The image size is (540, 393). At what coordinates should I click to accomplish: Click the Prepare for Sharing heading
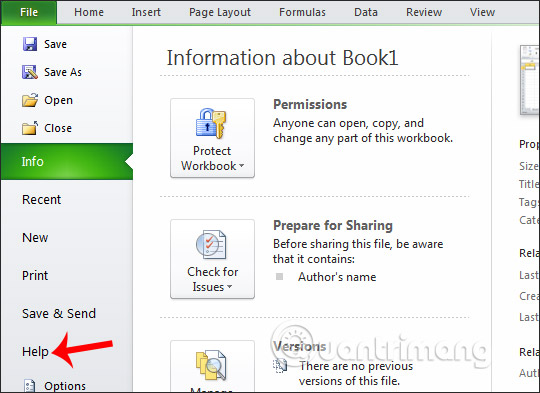(x=333, y=225)
